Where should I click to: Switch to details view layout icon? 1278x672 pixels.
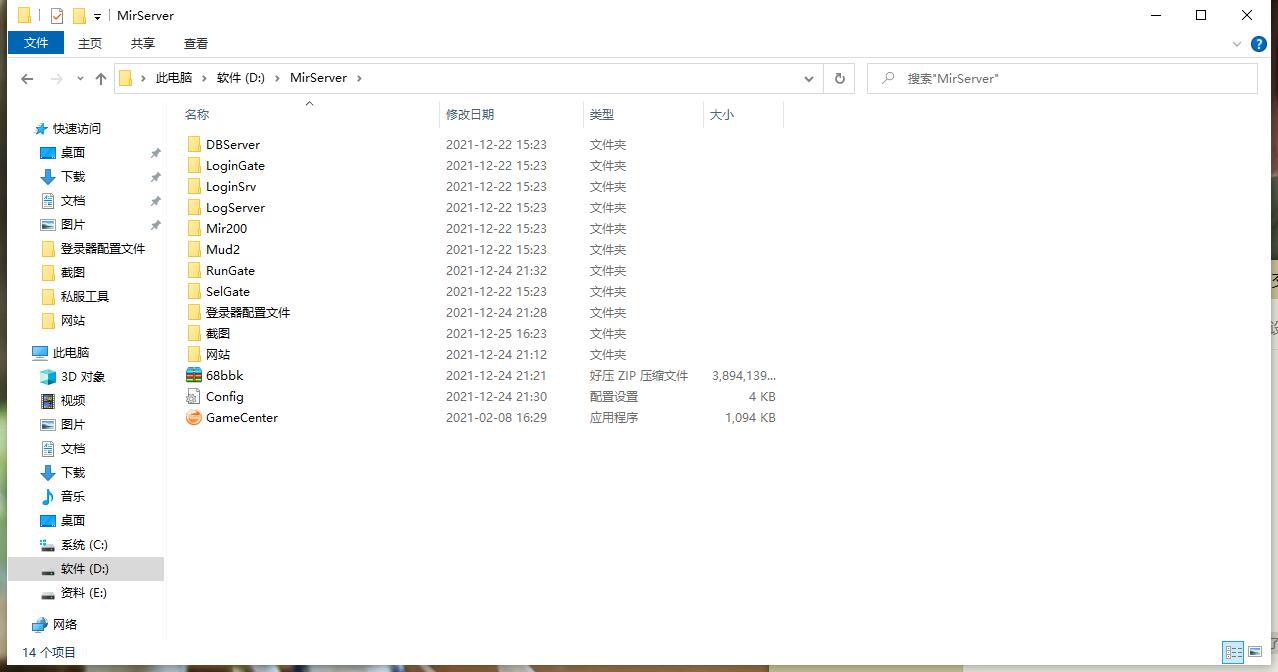click(x=1234, y=652)
